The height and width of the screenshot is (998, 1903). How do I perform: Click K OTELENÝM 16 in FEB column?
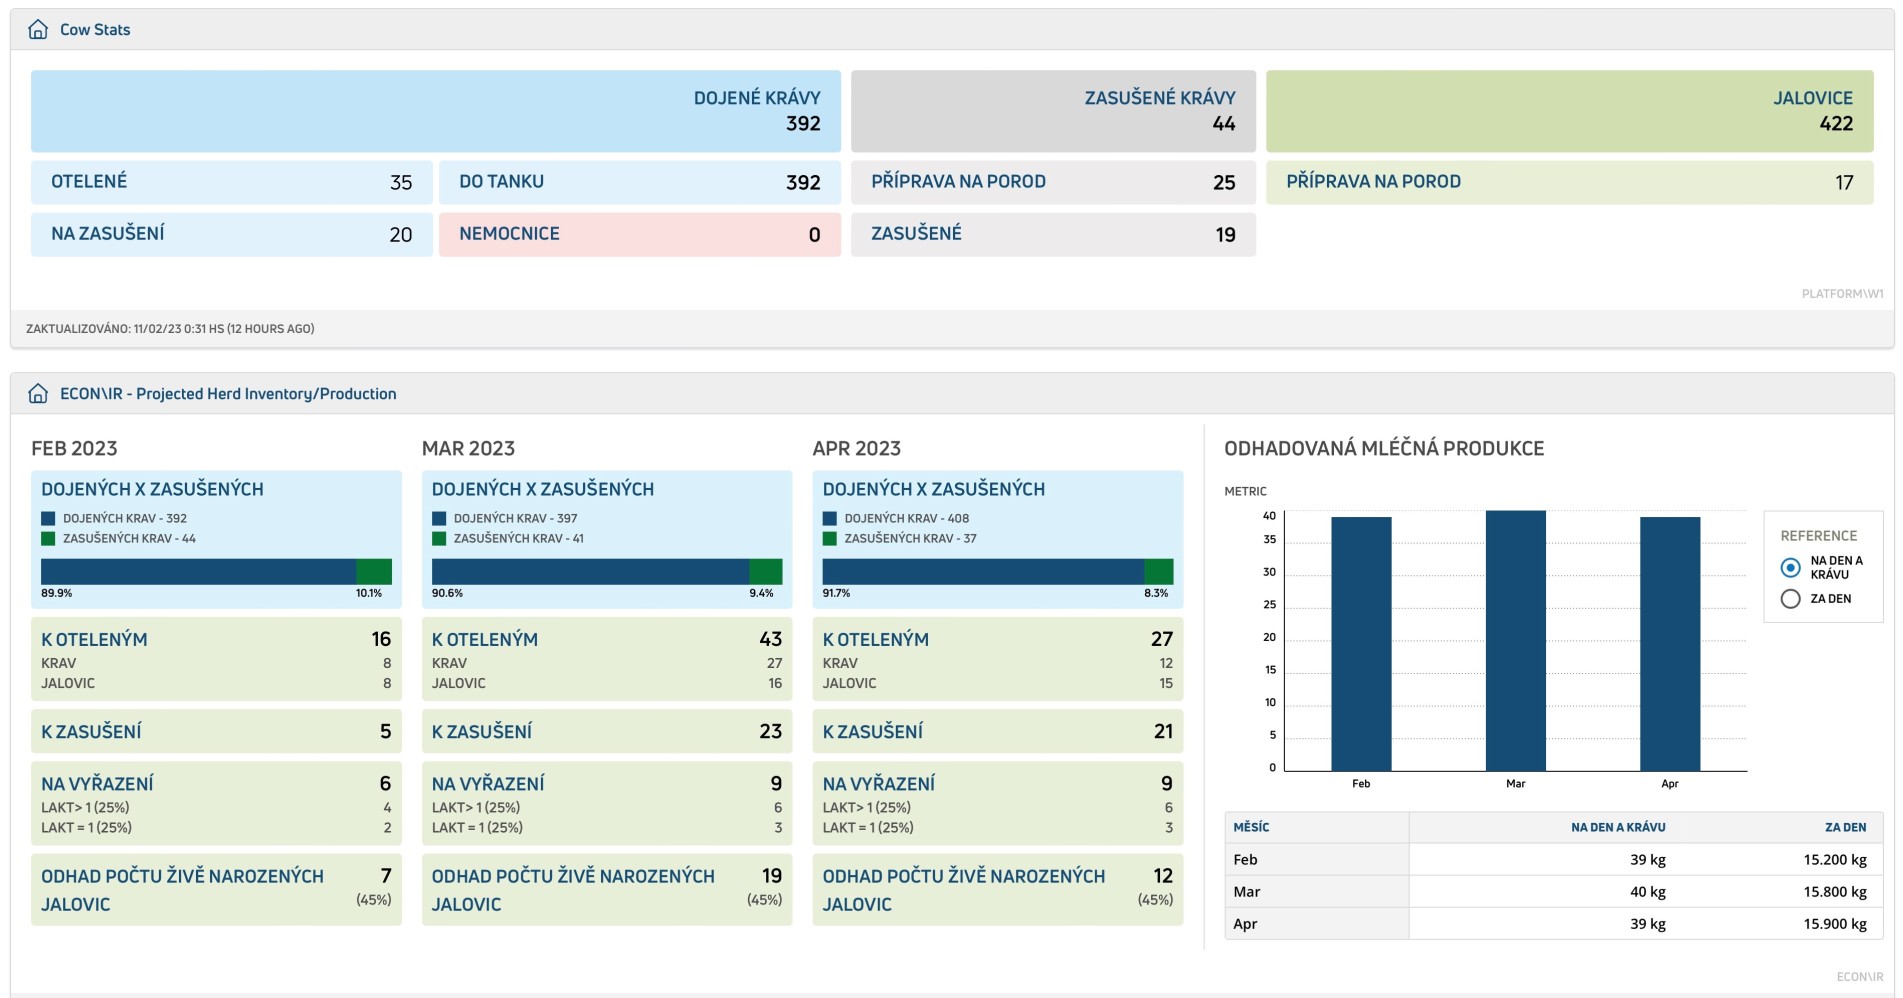(216, 659)
